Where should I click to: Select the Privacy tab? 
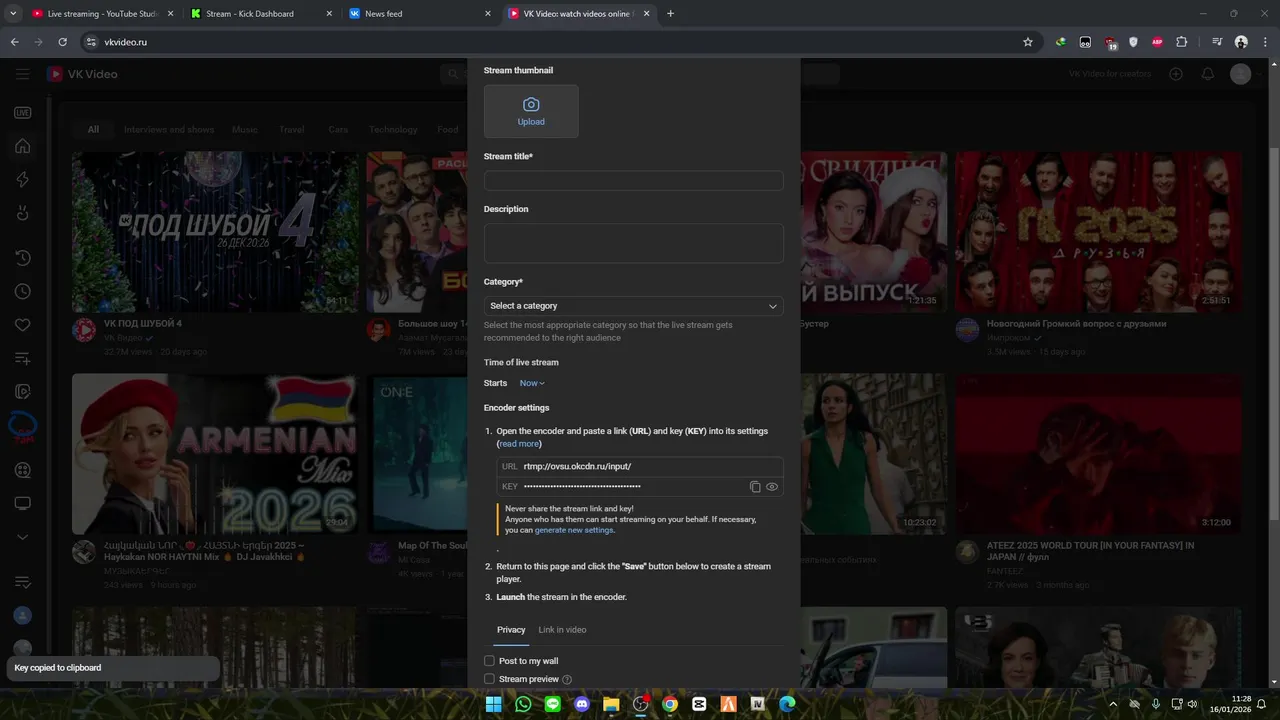pos(511,630)
